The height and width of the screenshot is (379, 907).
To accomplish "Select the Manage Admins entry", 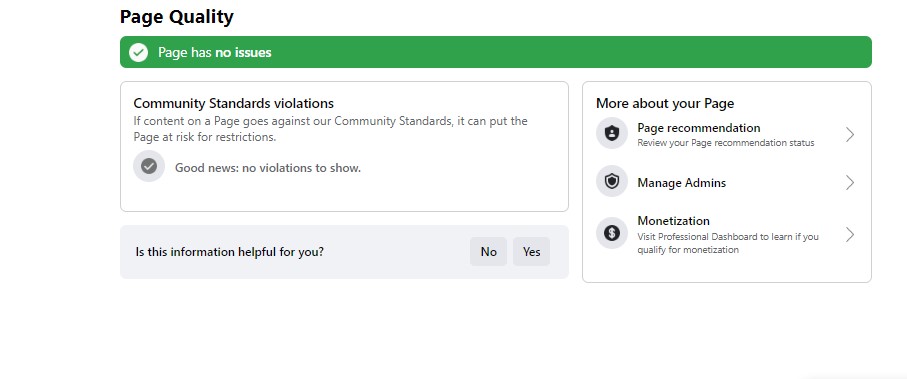I will (681, 183).
